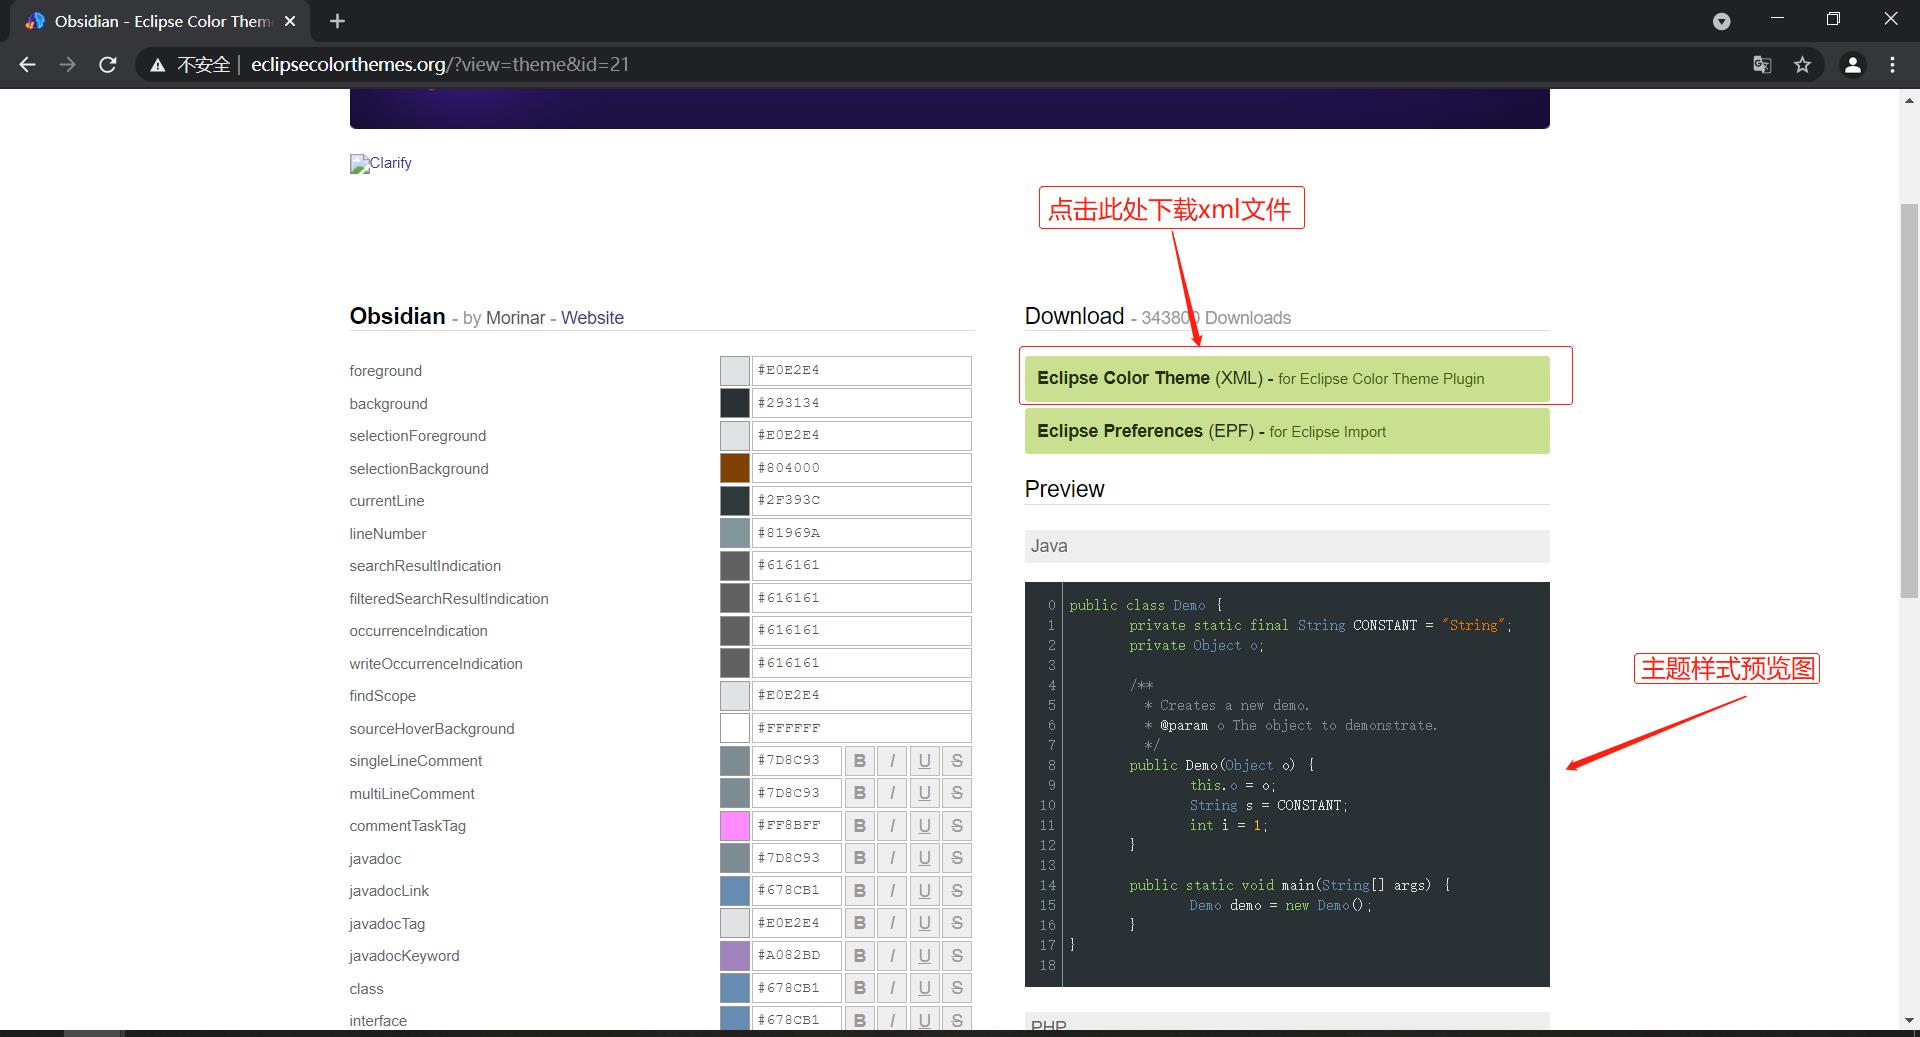Viewport: 1920px width, 1037px height.
Task: Open Morinar's Website link
Action: click(592, 318)
